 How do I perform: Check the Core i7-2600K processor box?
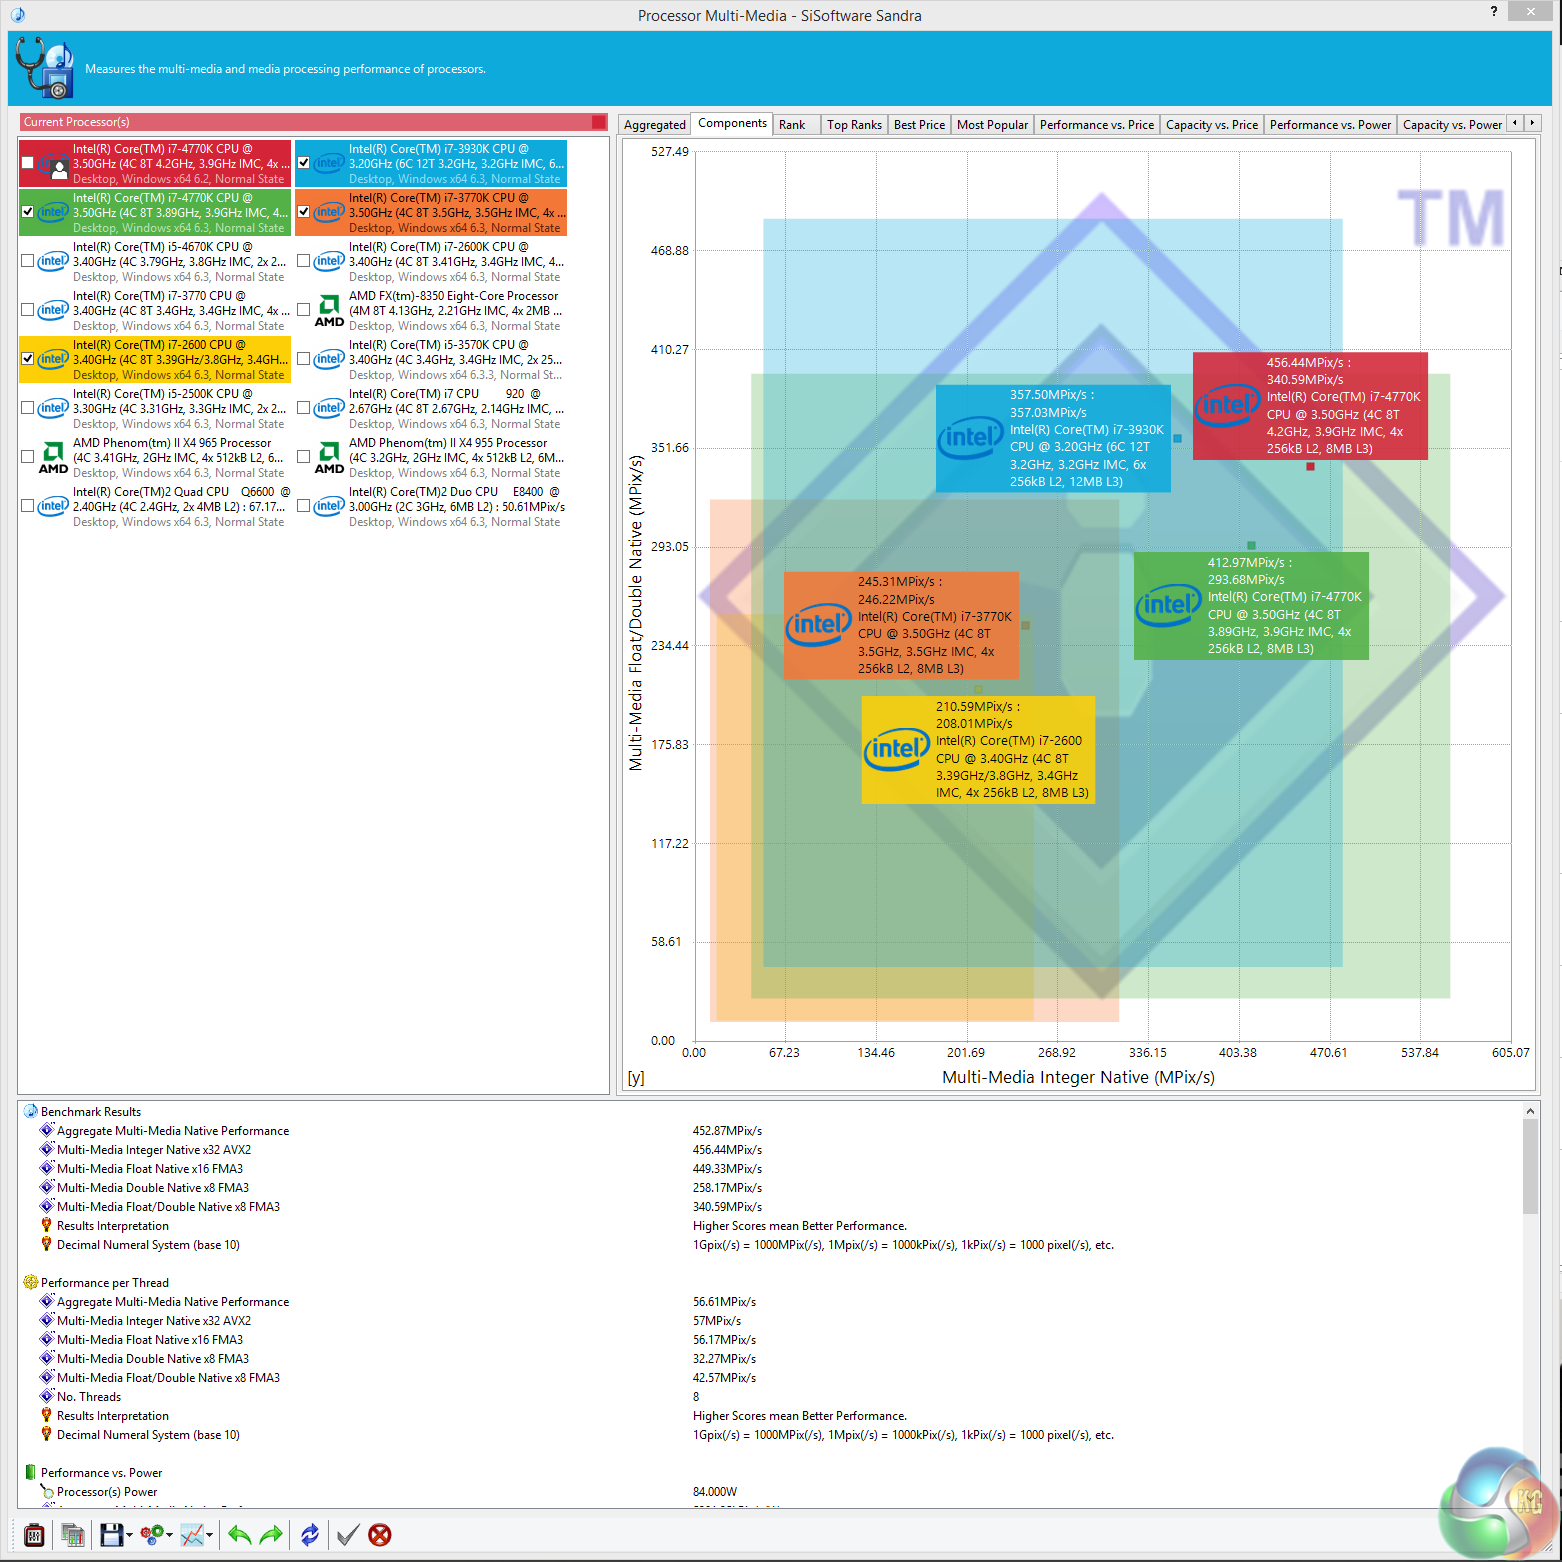[x=303, y=261]
